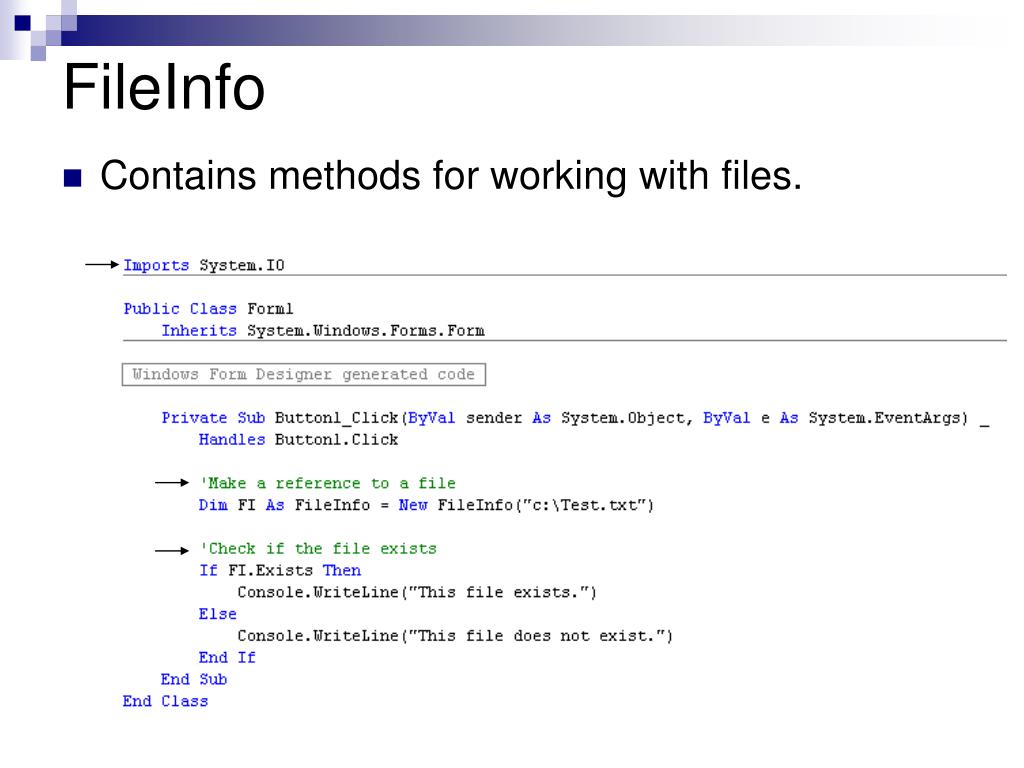Expand the Windows Form Designer generated code region
The image size is (1024, 768).
[304, 374]
